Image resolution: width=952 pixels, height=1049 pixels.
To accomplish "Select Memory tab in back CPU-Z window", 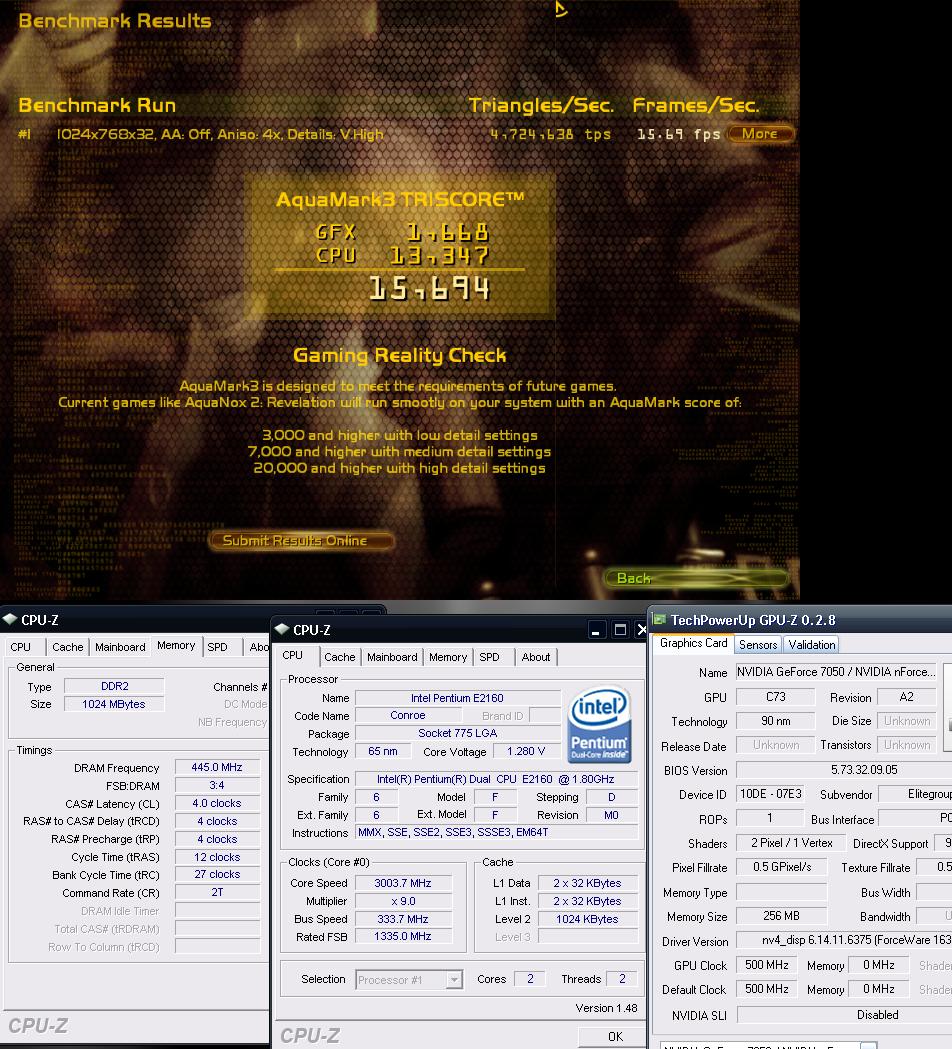I will click(176, 646).
